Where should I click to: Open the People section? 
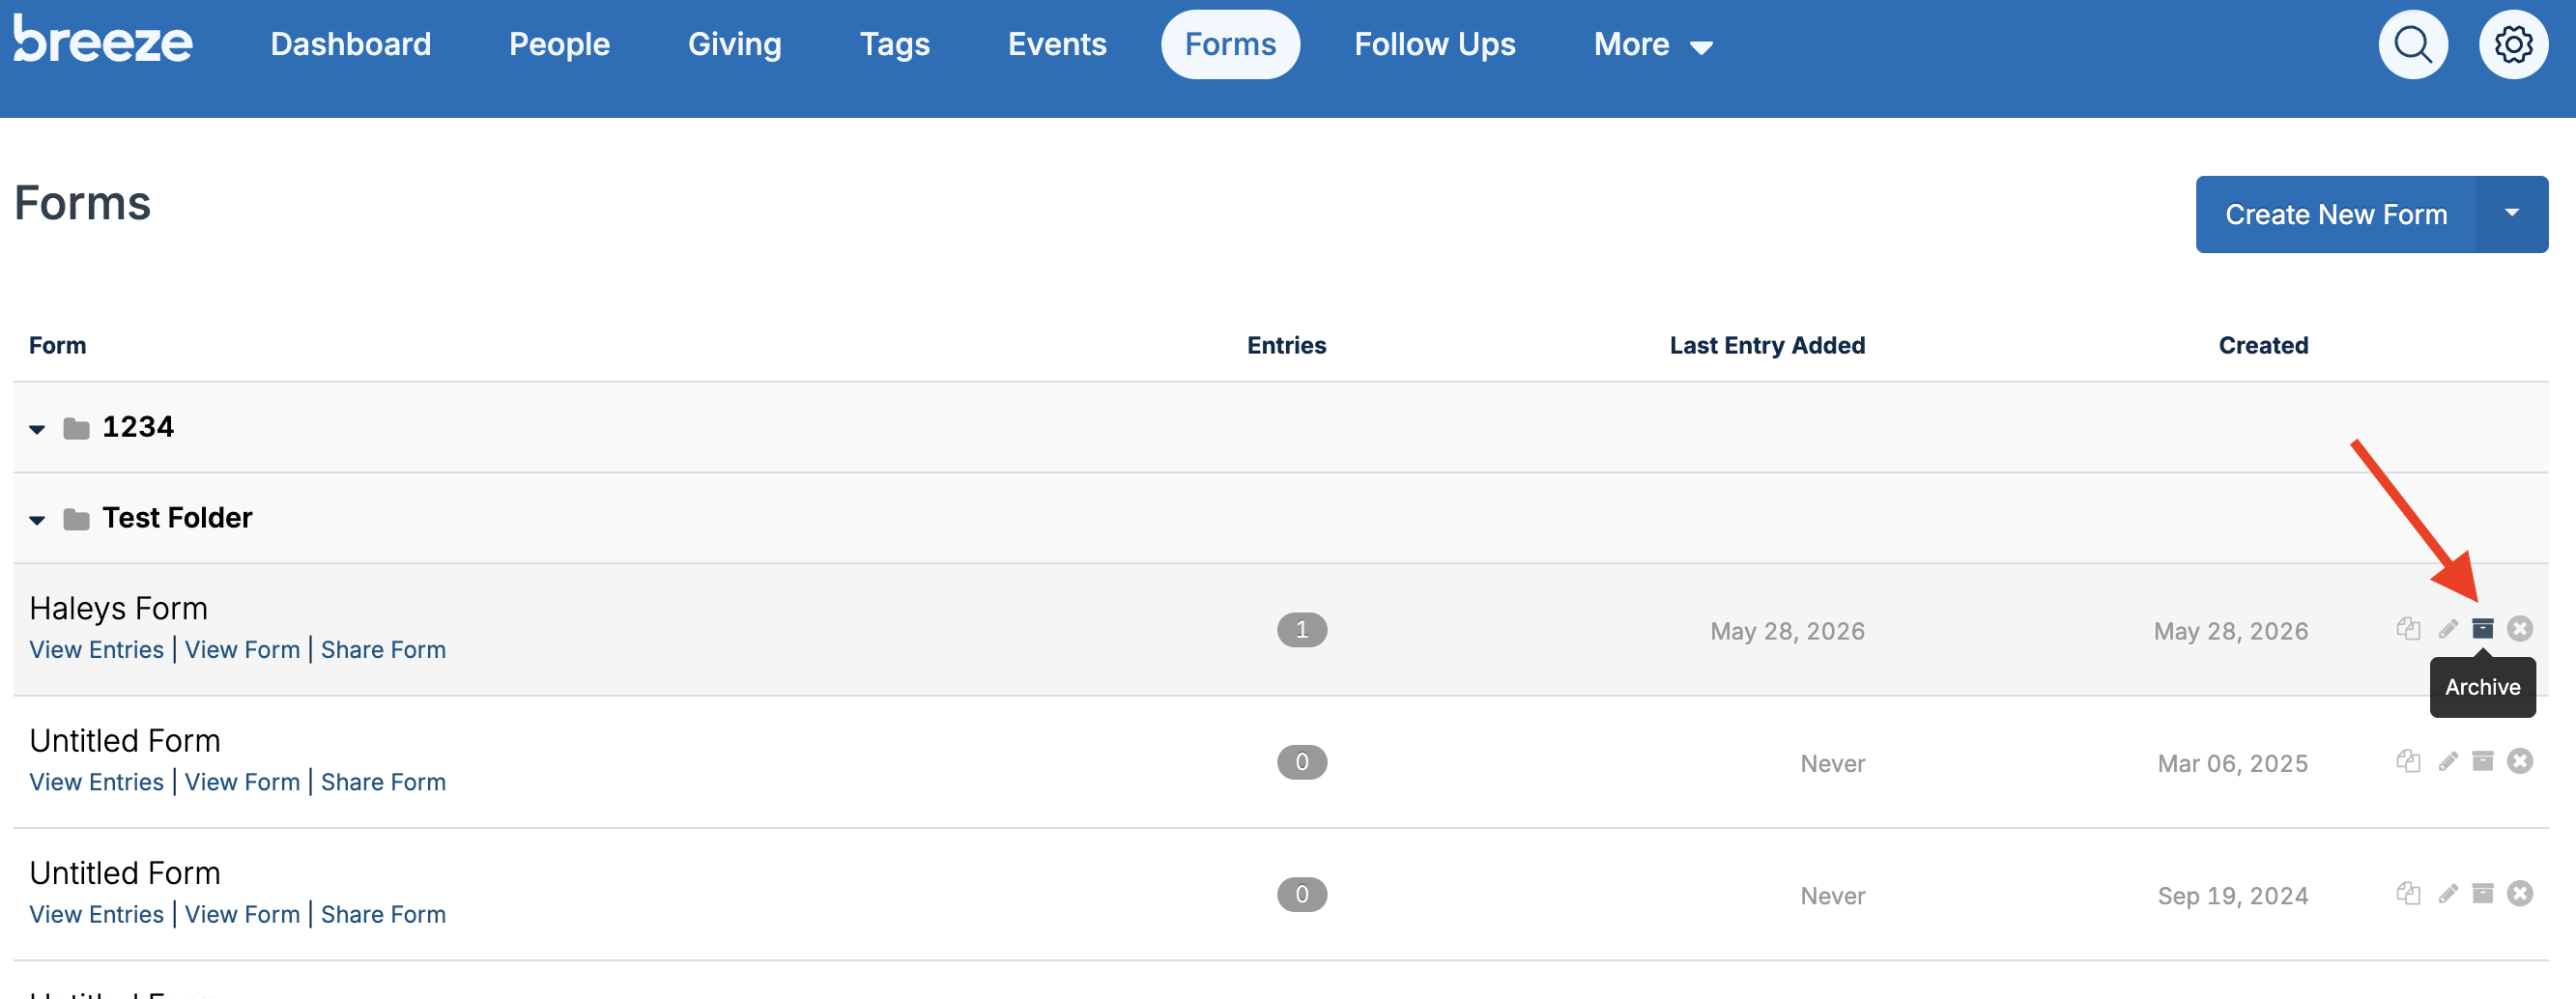point(559,45)
